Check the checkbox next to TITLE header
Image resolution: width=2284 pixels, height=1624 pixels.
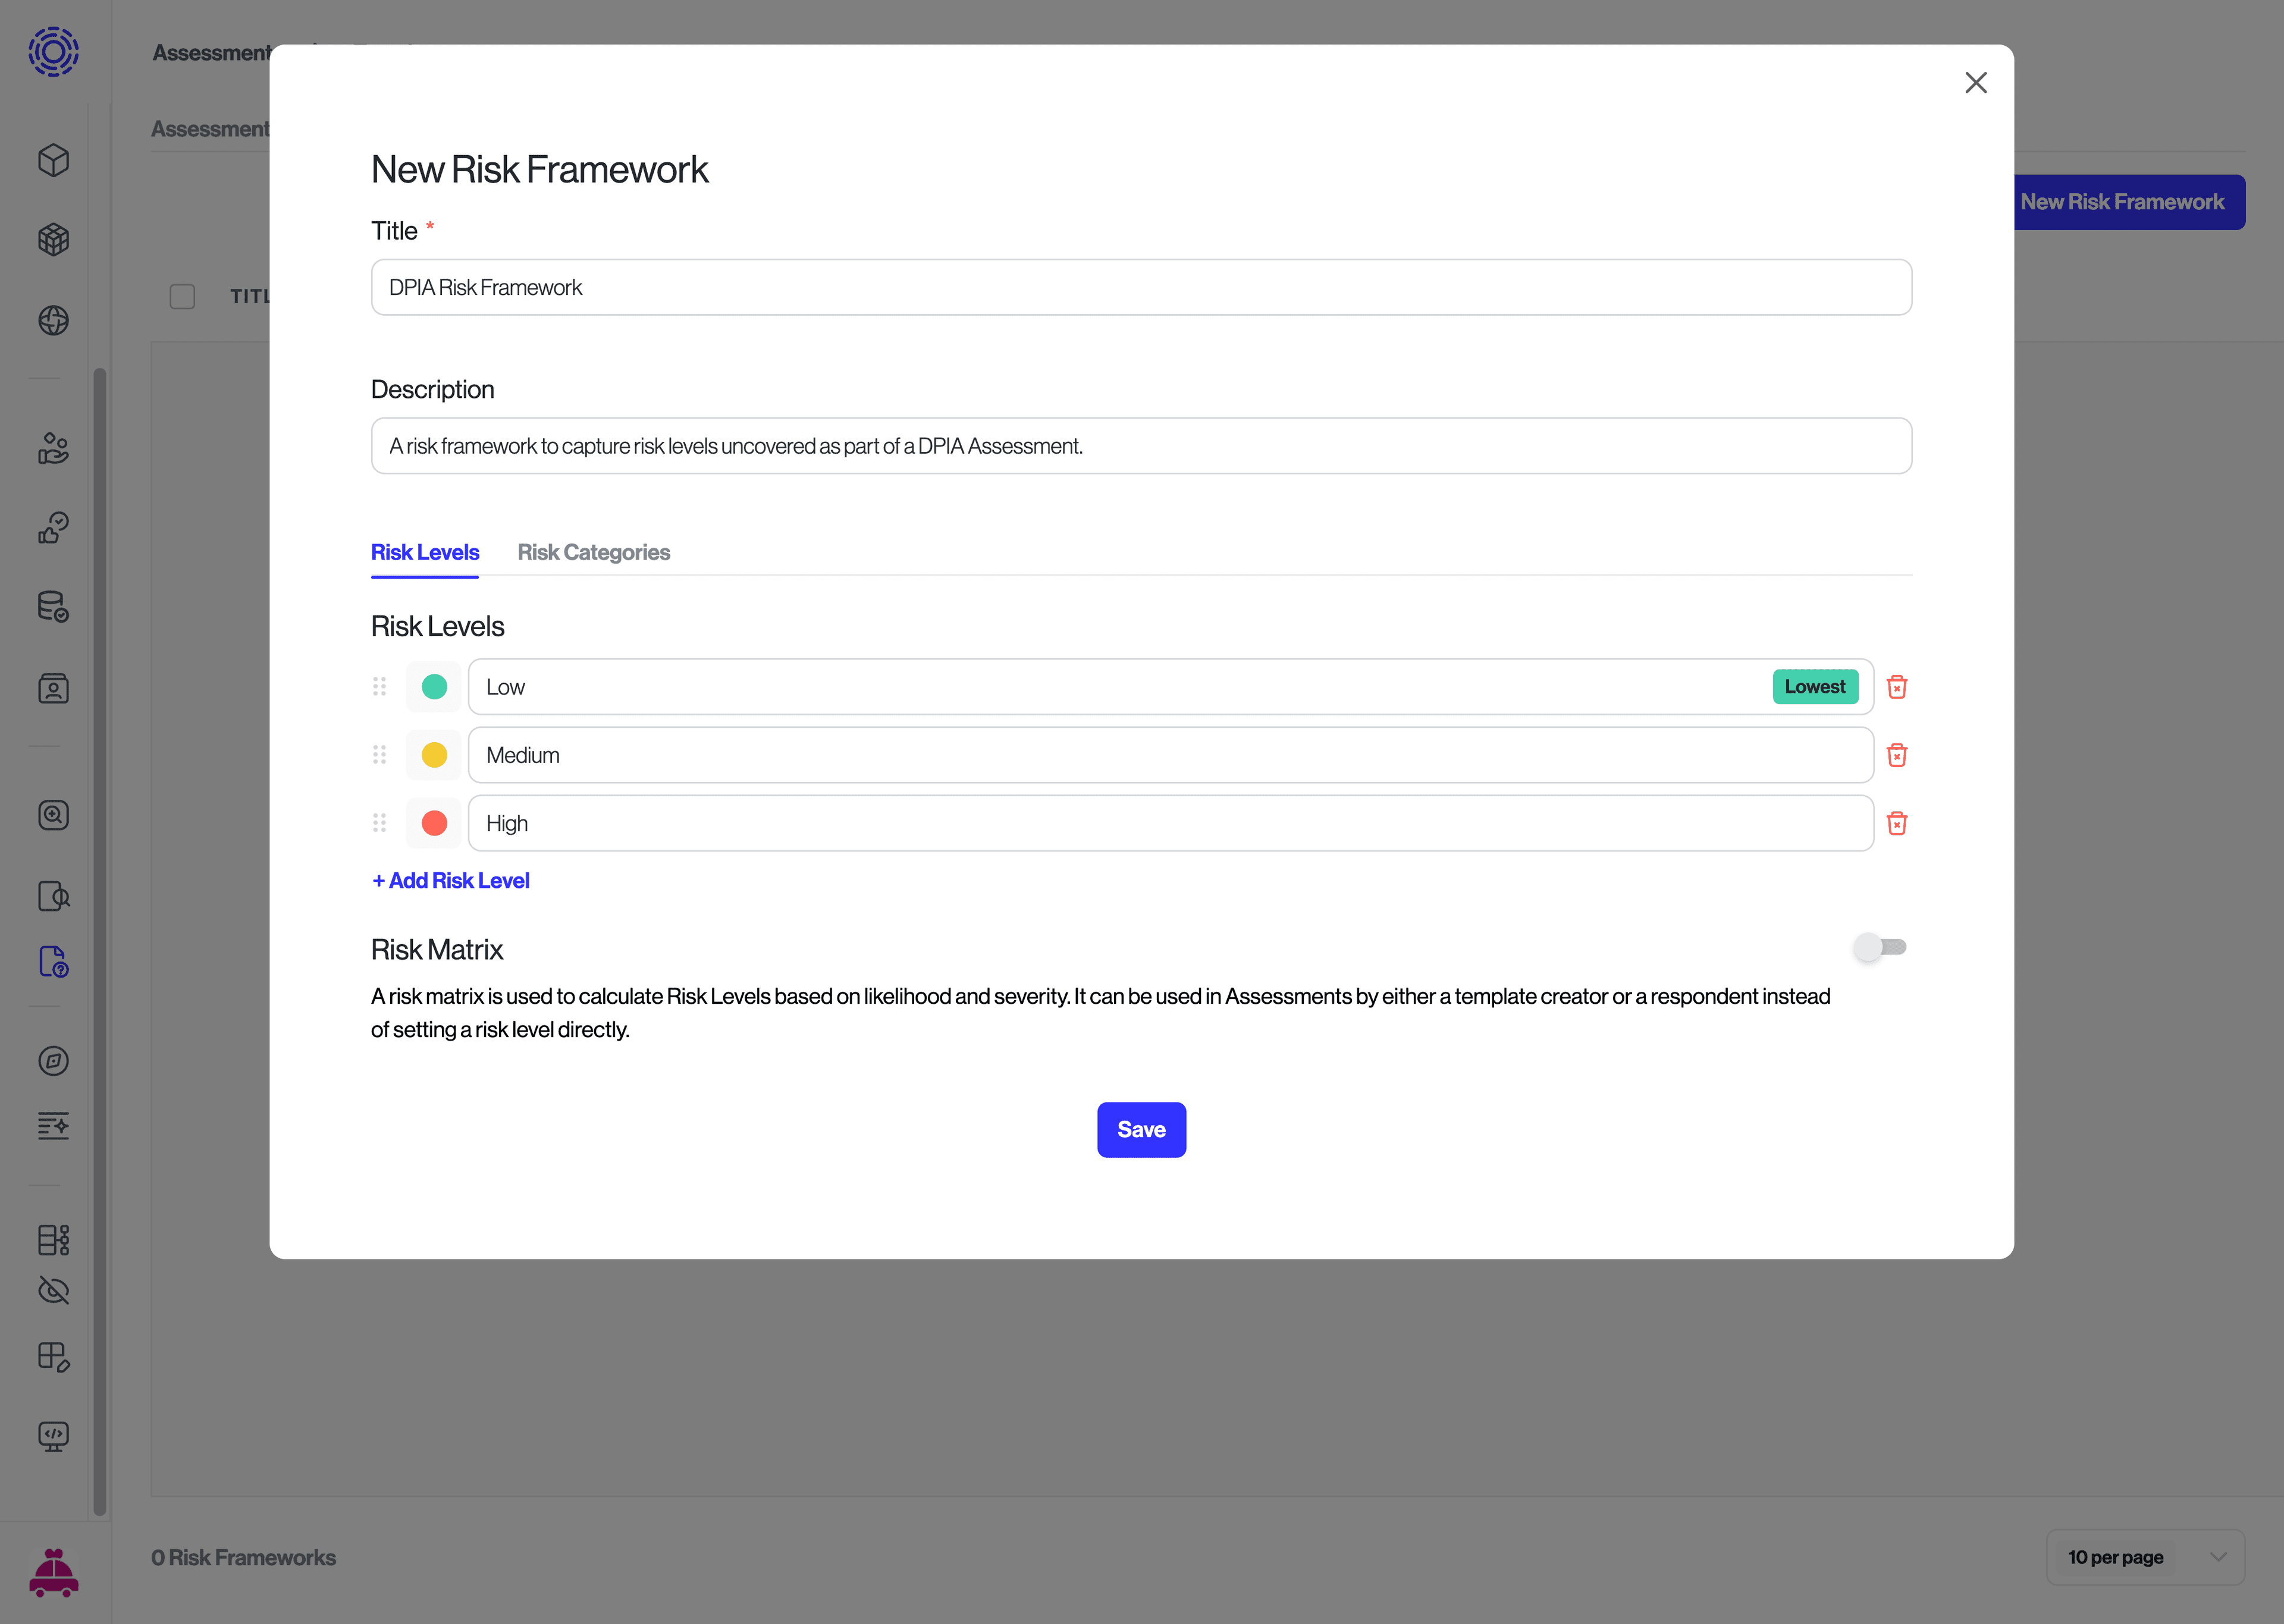tap(183, 296)
